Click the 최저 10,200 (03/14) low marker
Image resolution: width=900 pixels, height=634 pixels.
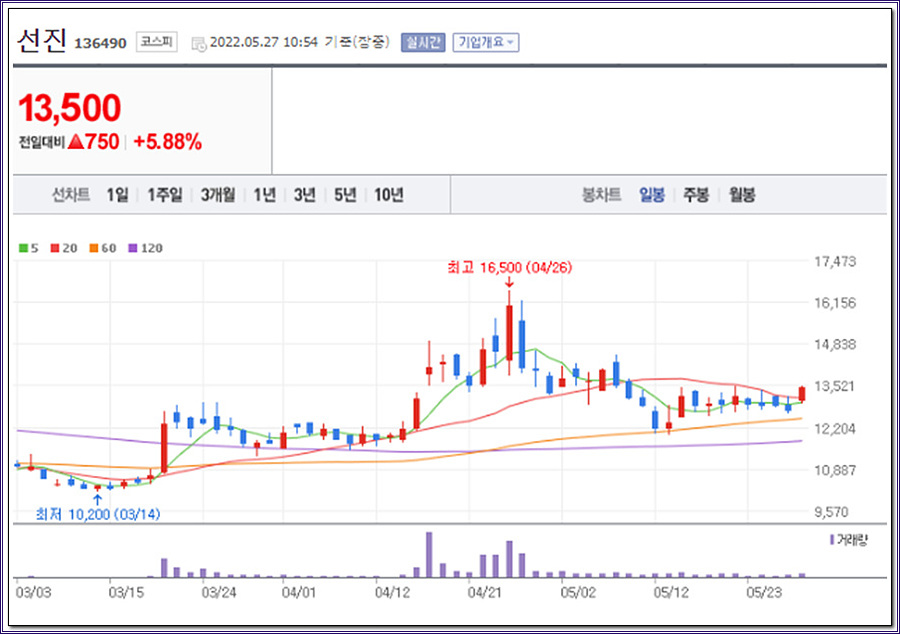[x=98, y=514]
